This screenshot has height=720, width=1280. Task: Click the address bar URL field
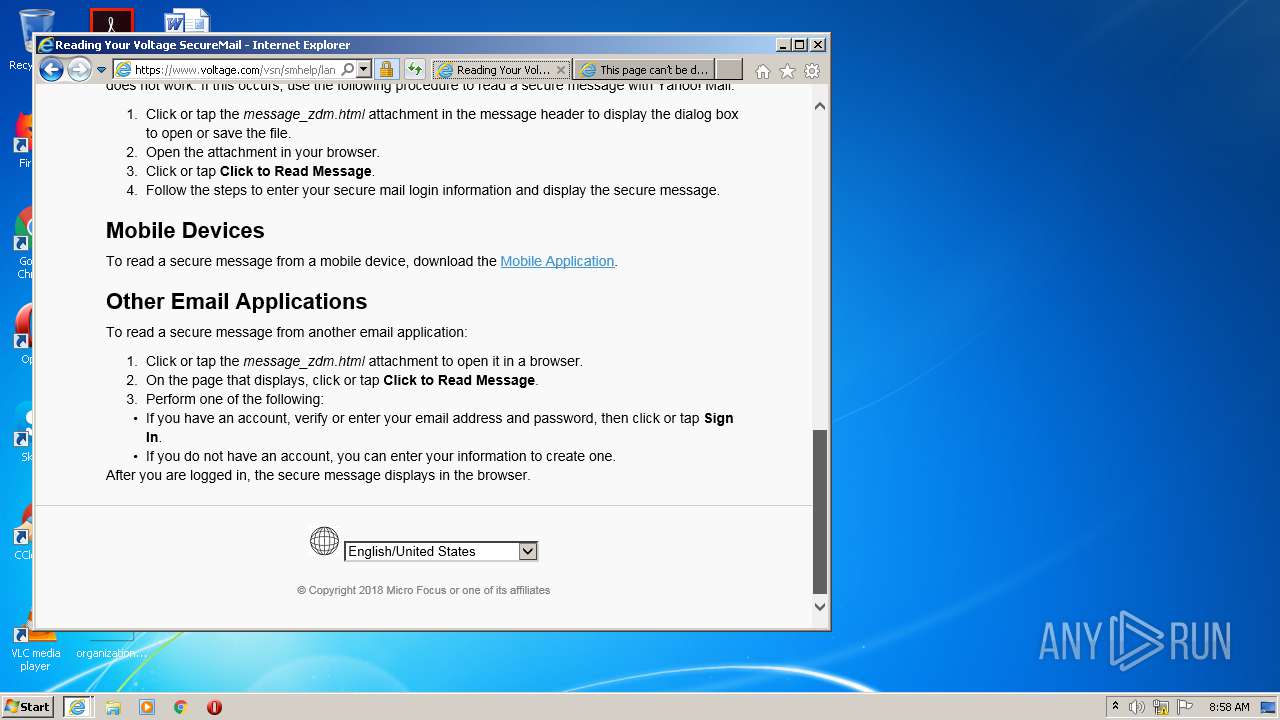235,69
